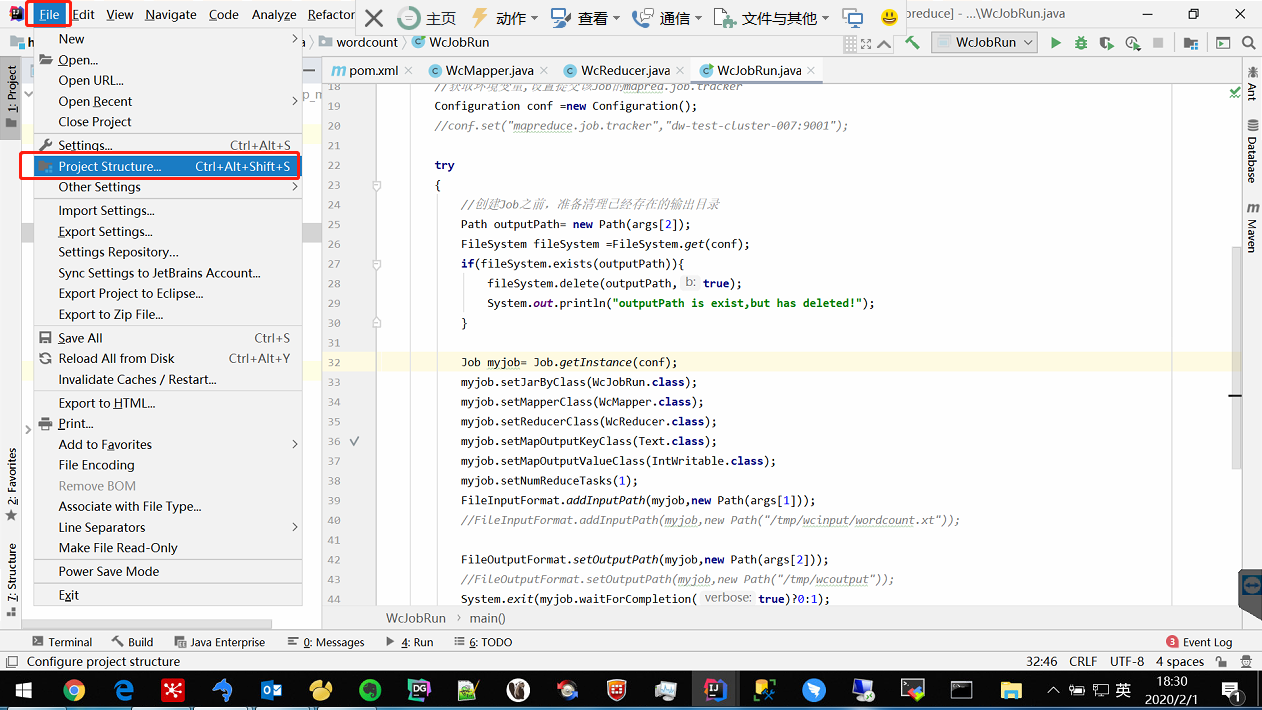Switch to WcReducer.java editor tab
Image resolution: width=1262 pixels, height=710 pixels.
pyautogui.click(x=624, y=70)
